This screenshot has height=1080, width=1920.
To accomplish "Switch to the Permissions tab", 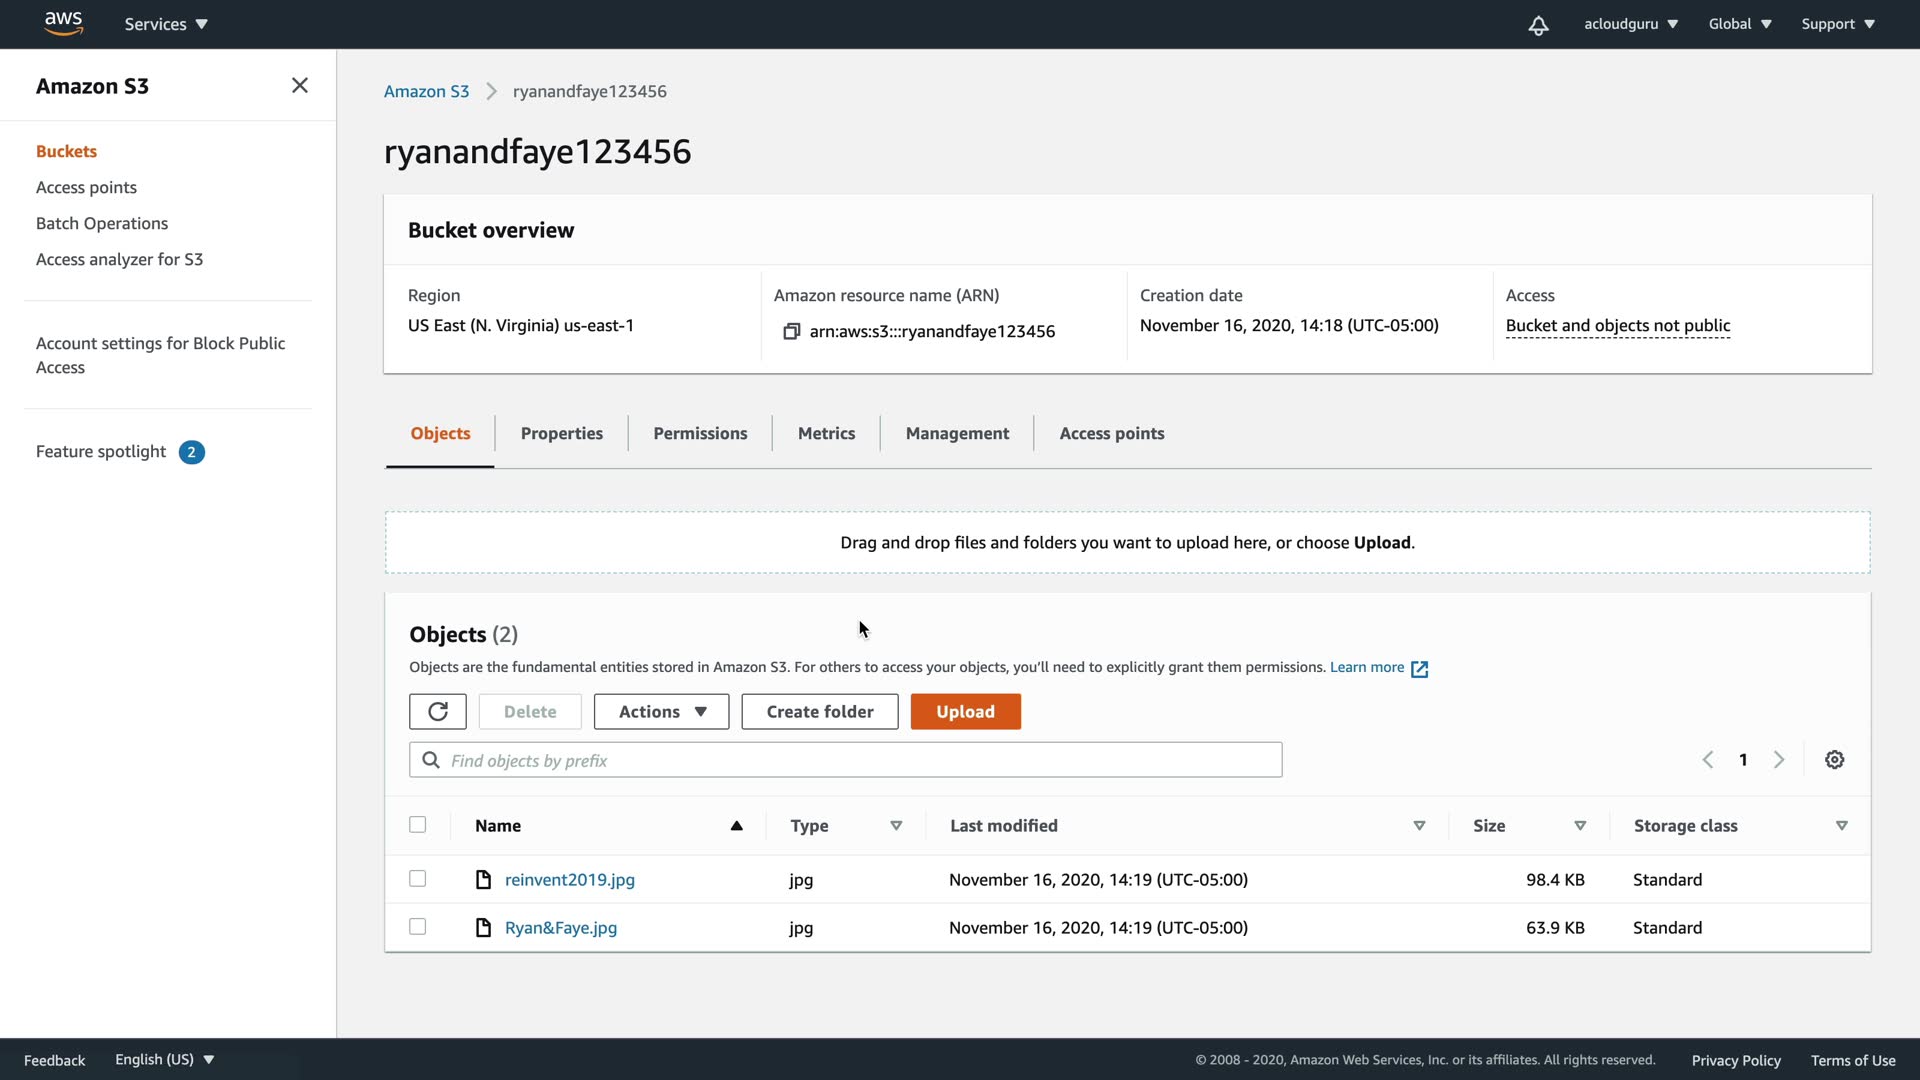I will 700,433.
